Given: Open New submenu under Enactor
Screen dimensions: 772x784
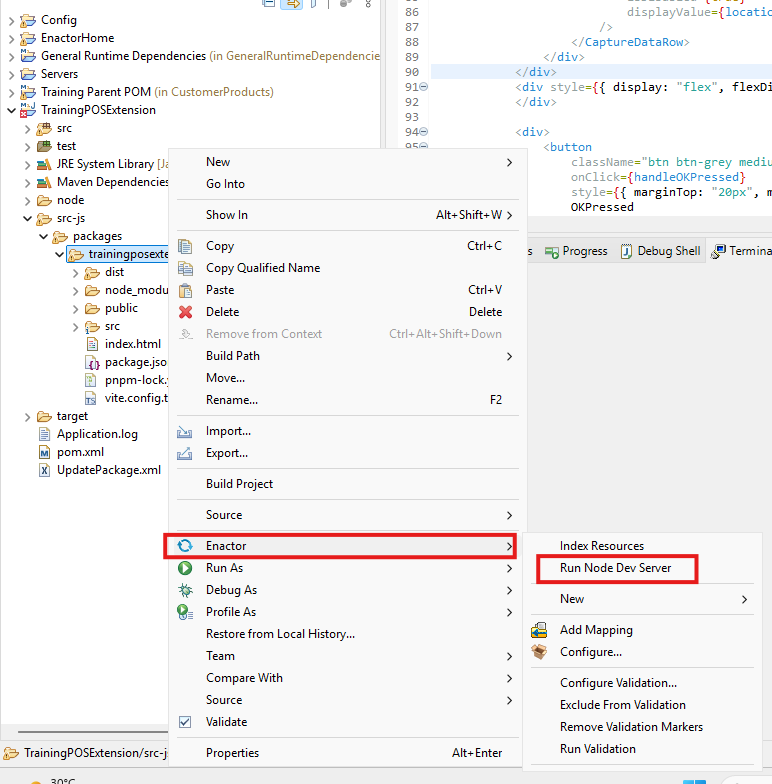Looking at the screenshot, I should pyautogui.click(x=642, y=599).
